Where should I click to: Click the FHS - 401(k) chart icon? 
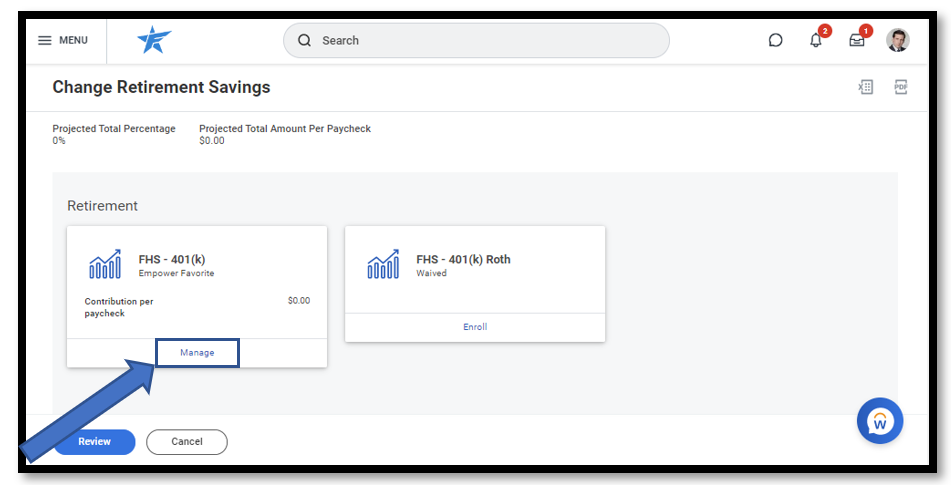tap(105, 264)
